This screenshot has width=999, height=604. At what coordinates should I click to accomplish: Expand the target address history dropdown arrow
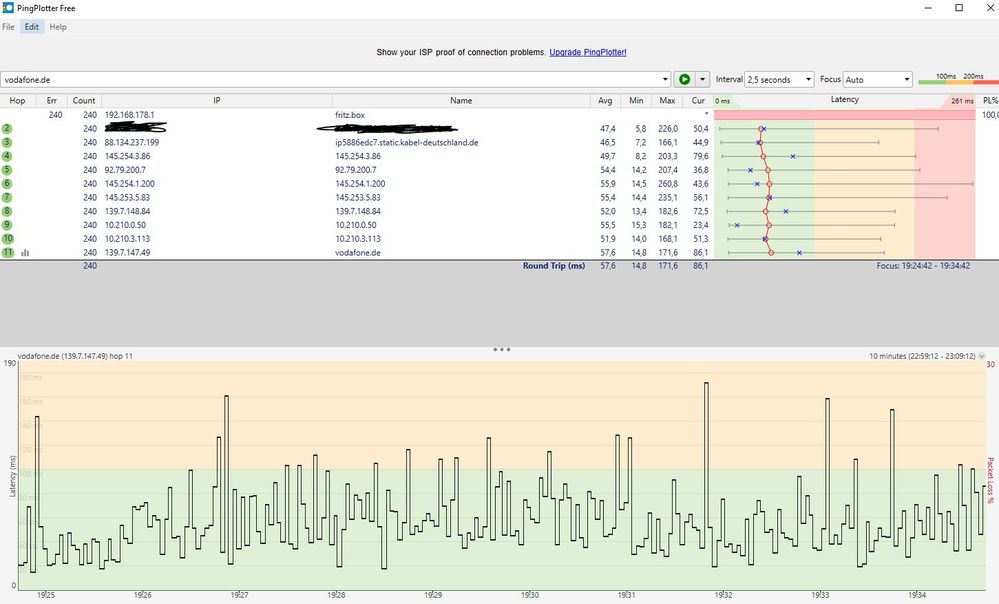665,80
